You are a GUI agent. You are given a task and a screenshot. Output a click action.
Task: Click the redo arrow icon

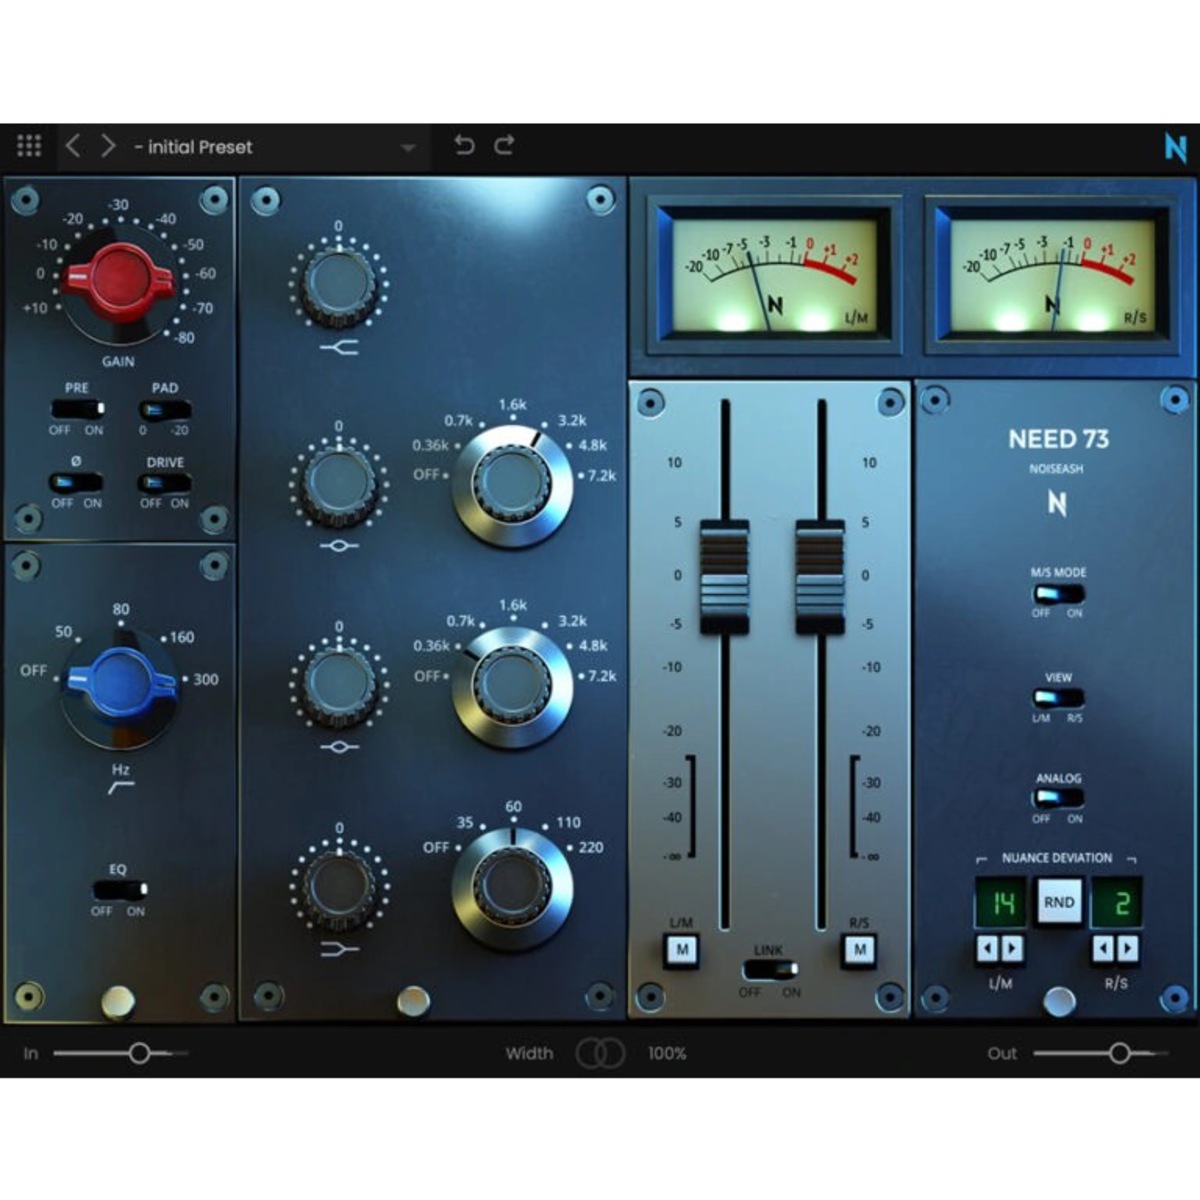505,145
